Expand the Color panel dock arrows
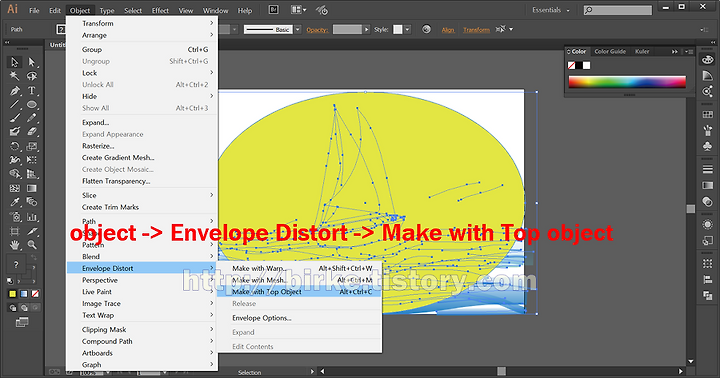The width and height of the screenshot is (720, 378). click(675, 51)
